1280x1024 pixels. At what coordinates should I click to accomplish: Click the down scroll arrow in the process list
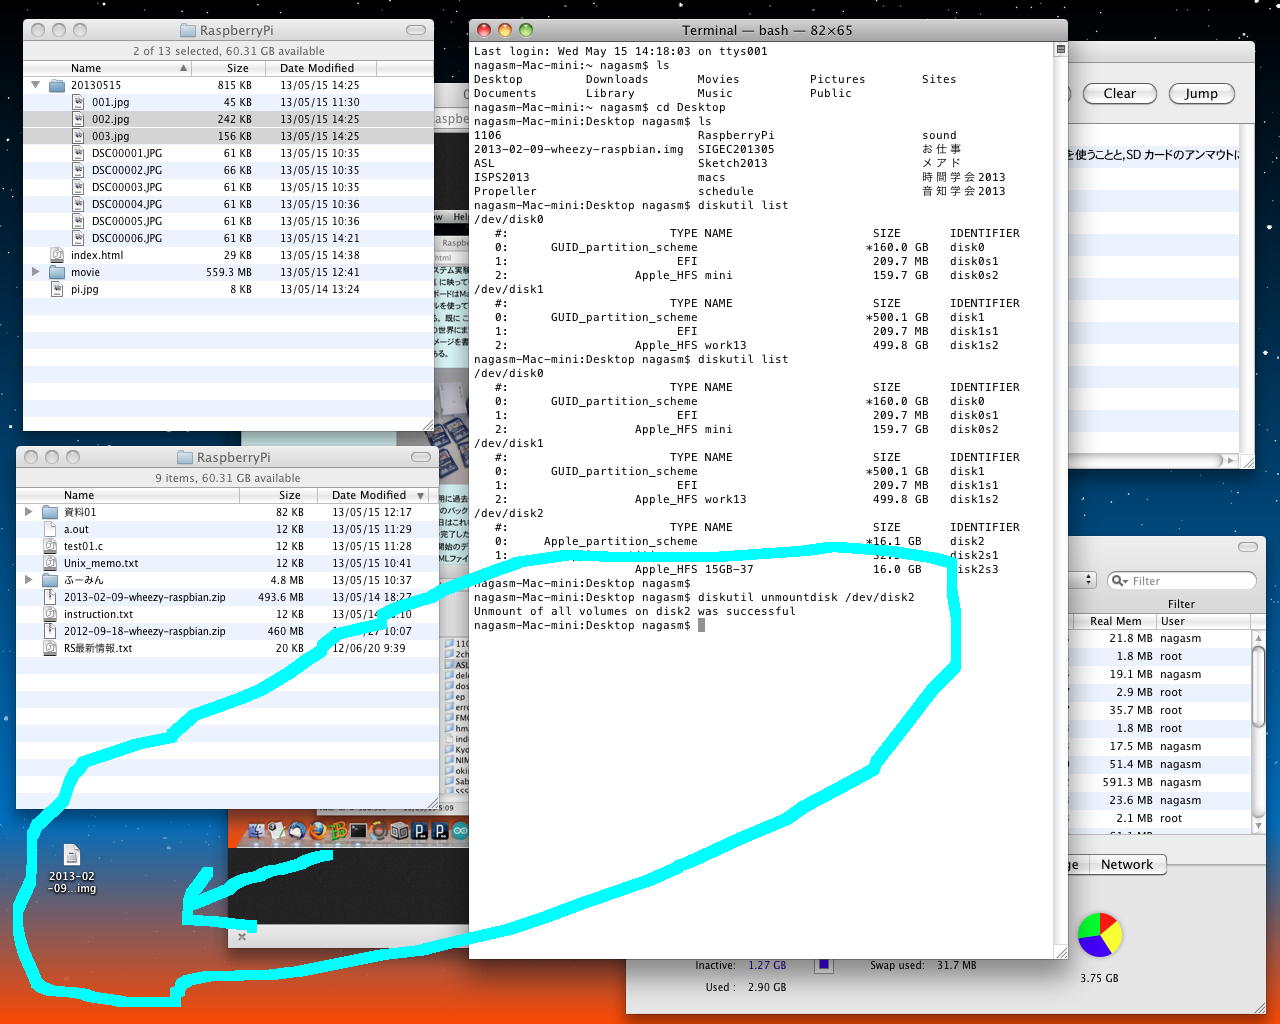(x=1259, y=826)
